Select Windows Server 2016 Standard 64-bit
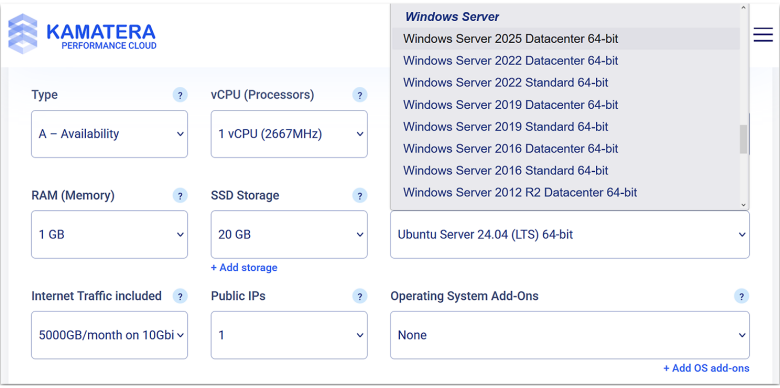Image resolution: width=780 pixels, height=388 pixels. [565, 171]
